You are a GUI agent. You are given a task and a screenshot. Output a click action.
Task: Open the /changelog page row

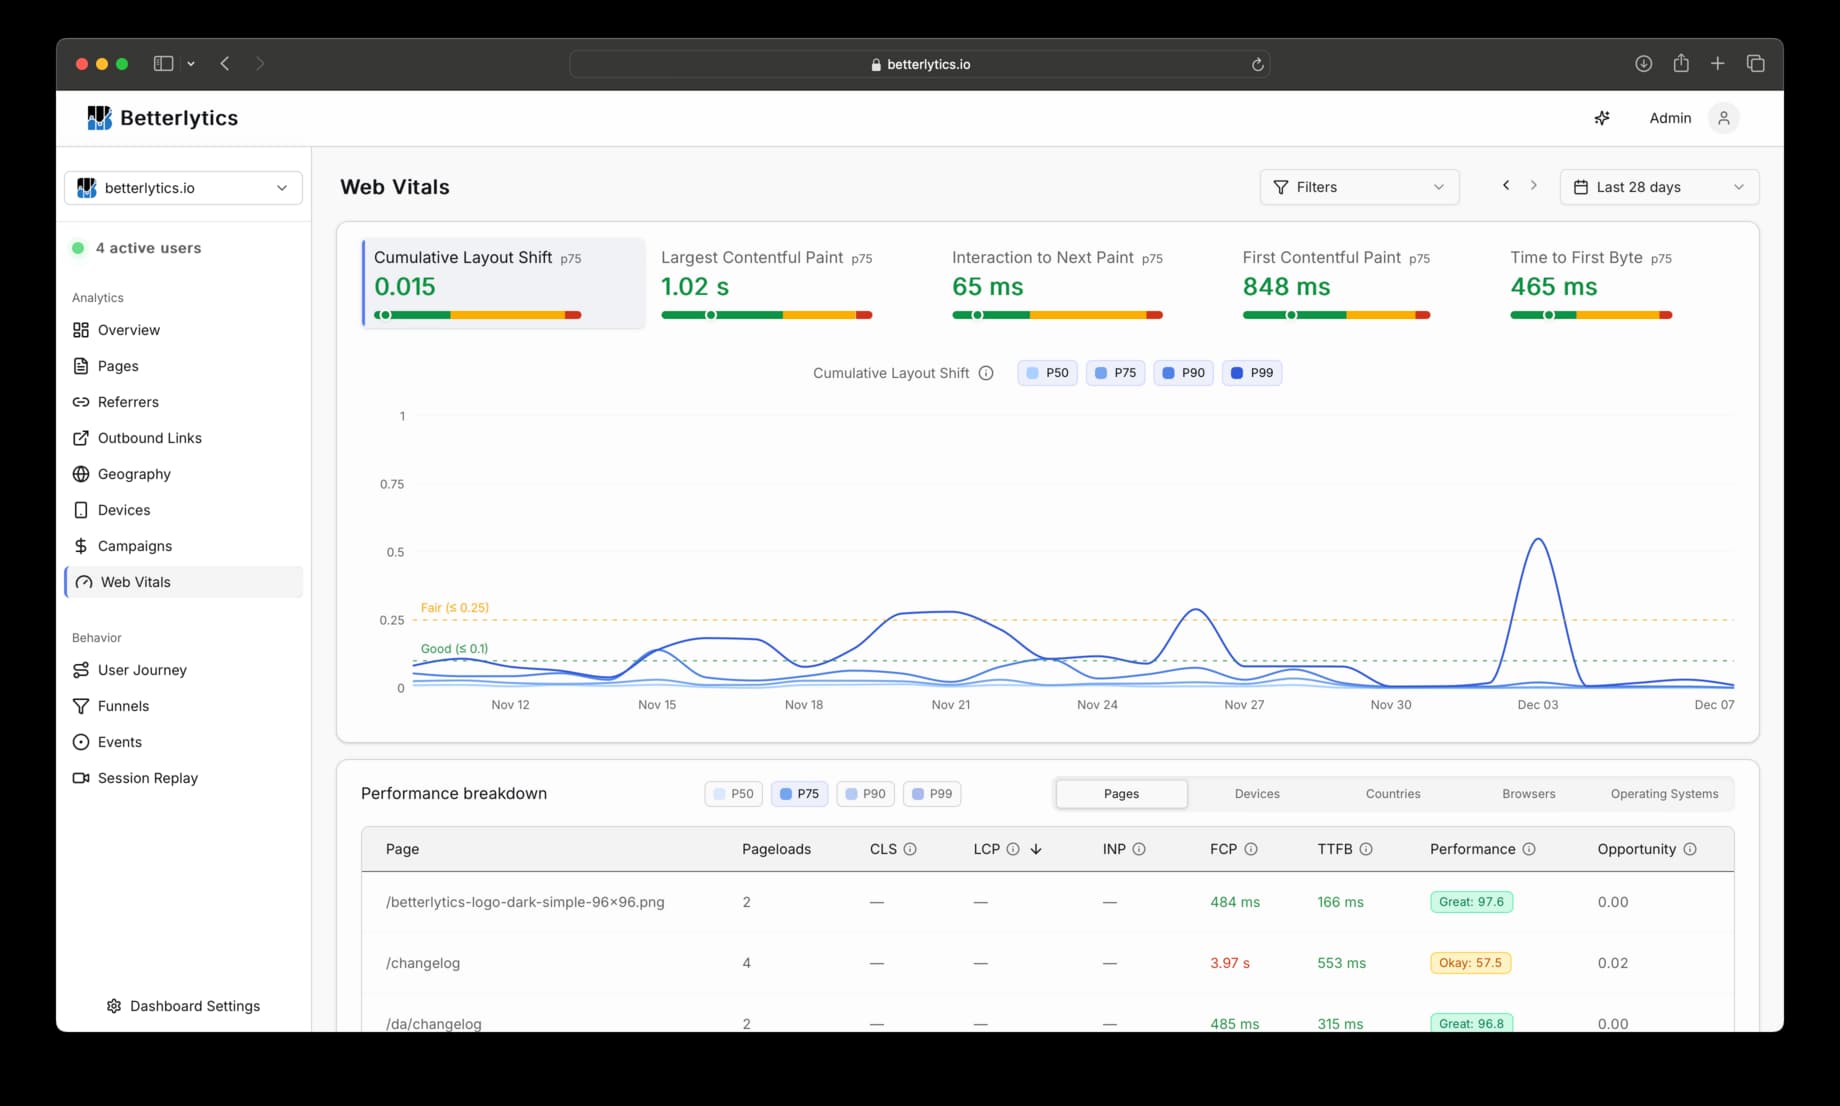(423, 963)
